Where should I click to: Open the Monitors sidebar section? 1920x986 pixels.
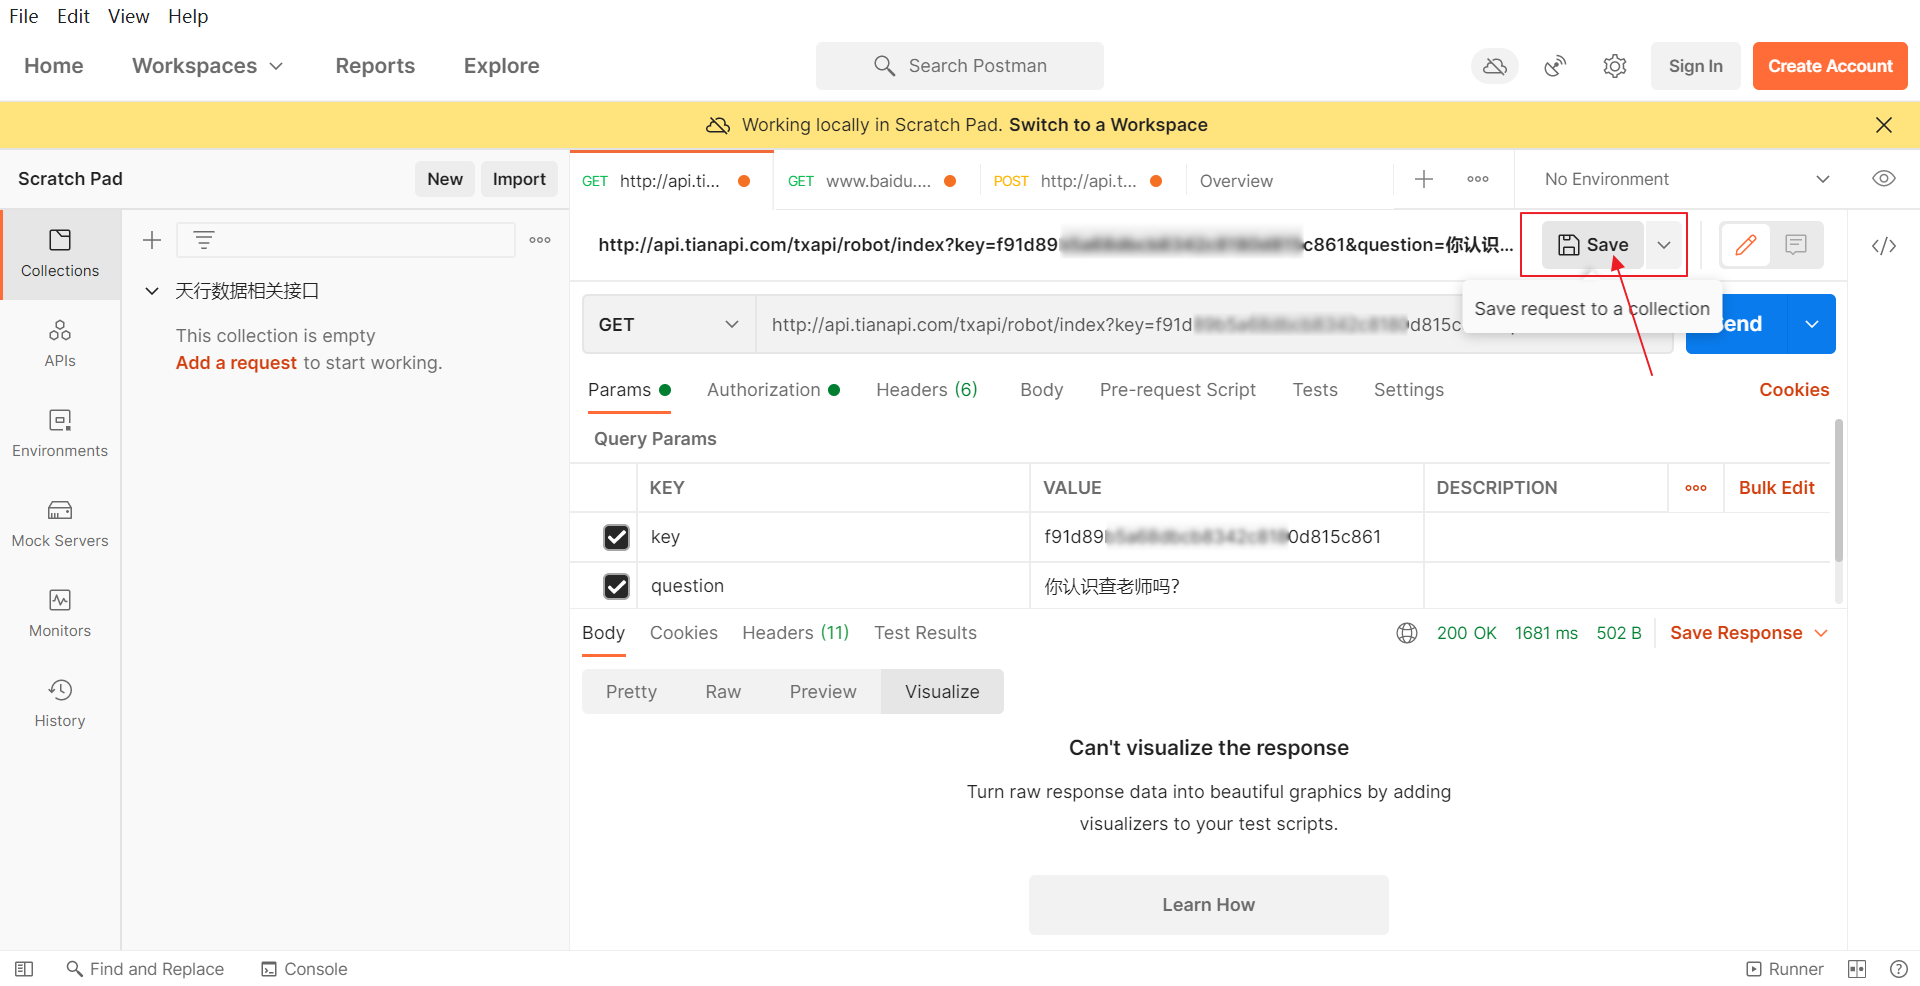click(x=60, y=614)
